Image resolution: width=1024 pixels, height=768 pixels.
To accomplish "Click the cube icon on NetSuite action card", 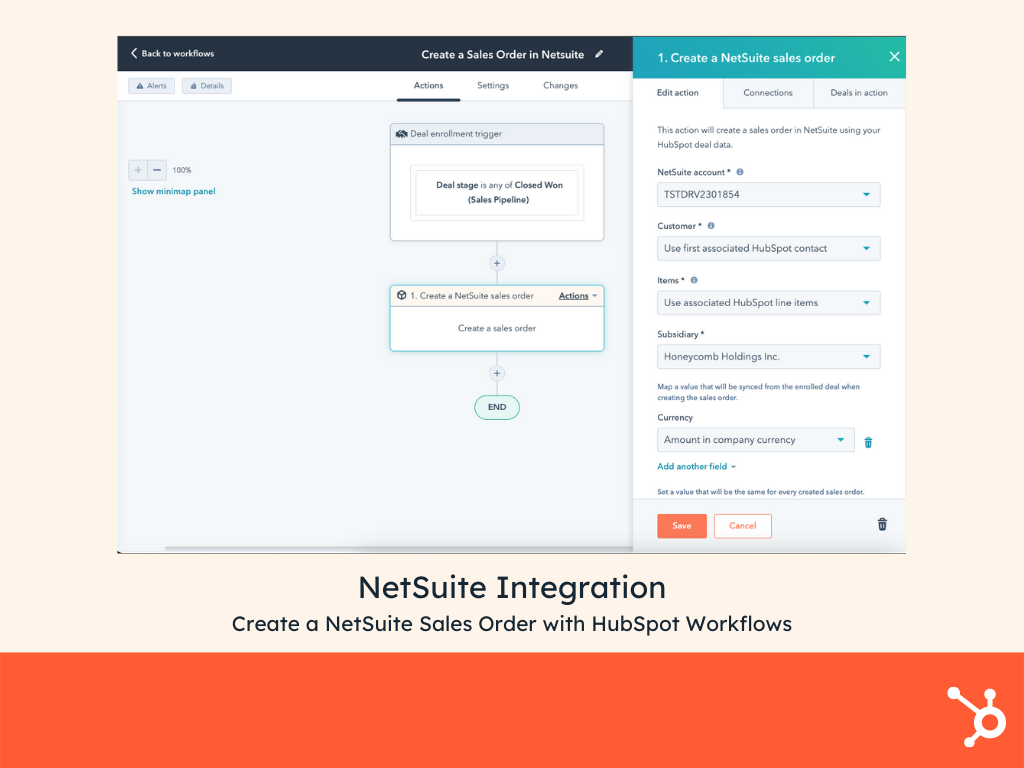I will pyautogui.click(x=402, y=295).
